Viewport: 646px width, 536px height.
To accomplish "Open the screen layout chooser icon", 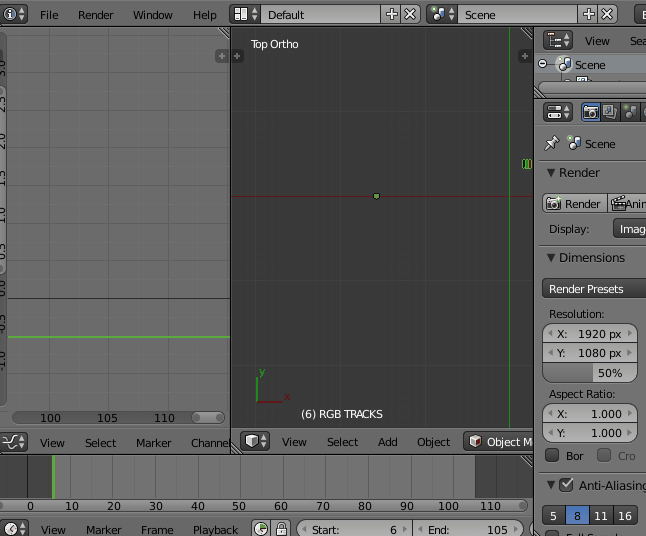I will (246, 14).
